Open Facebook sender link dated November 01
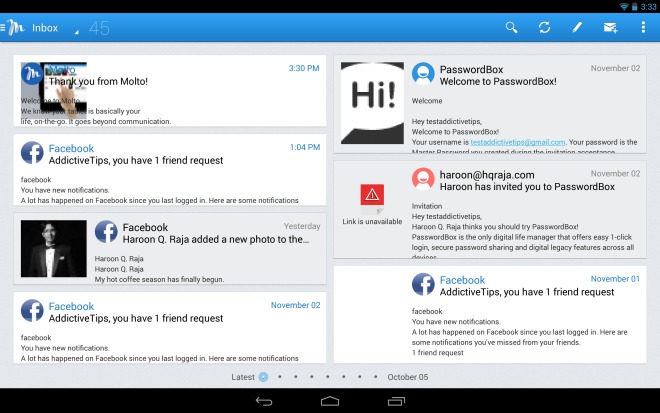660x413 pixels. point(462,280)
